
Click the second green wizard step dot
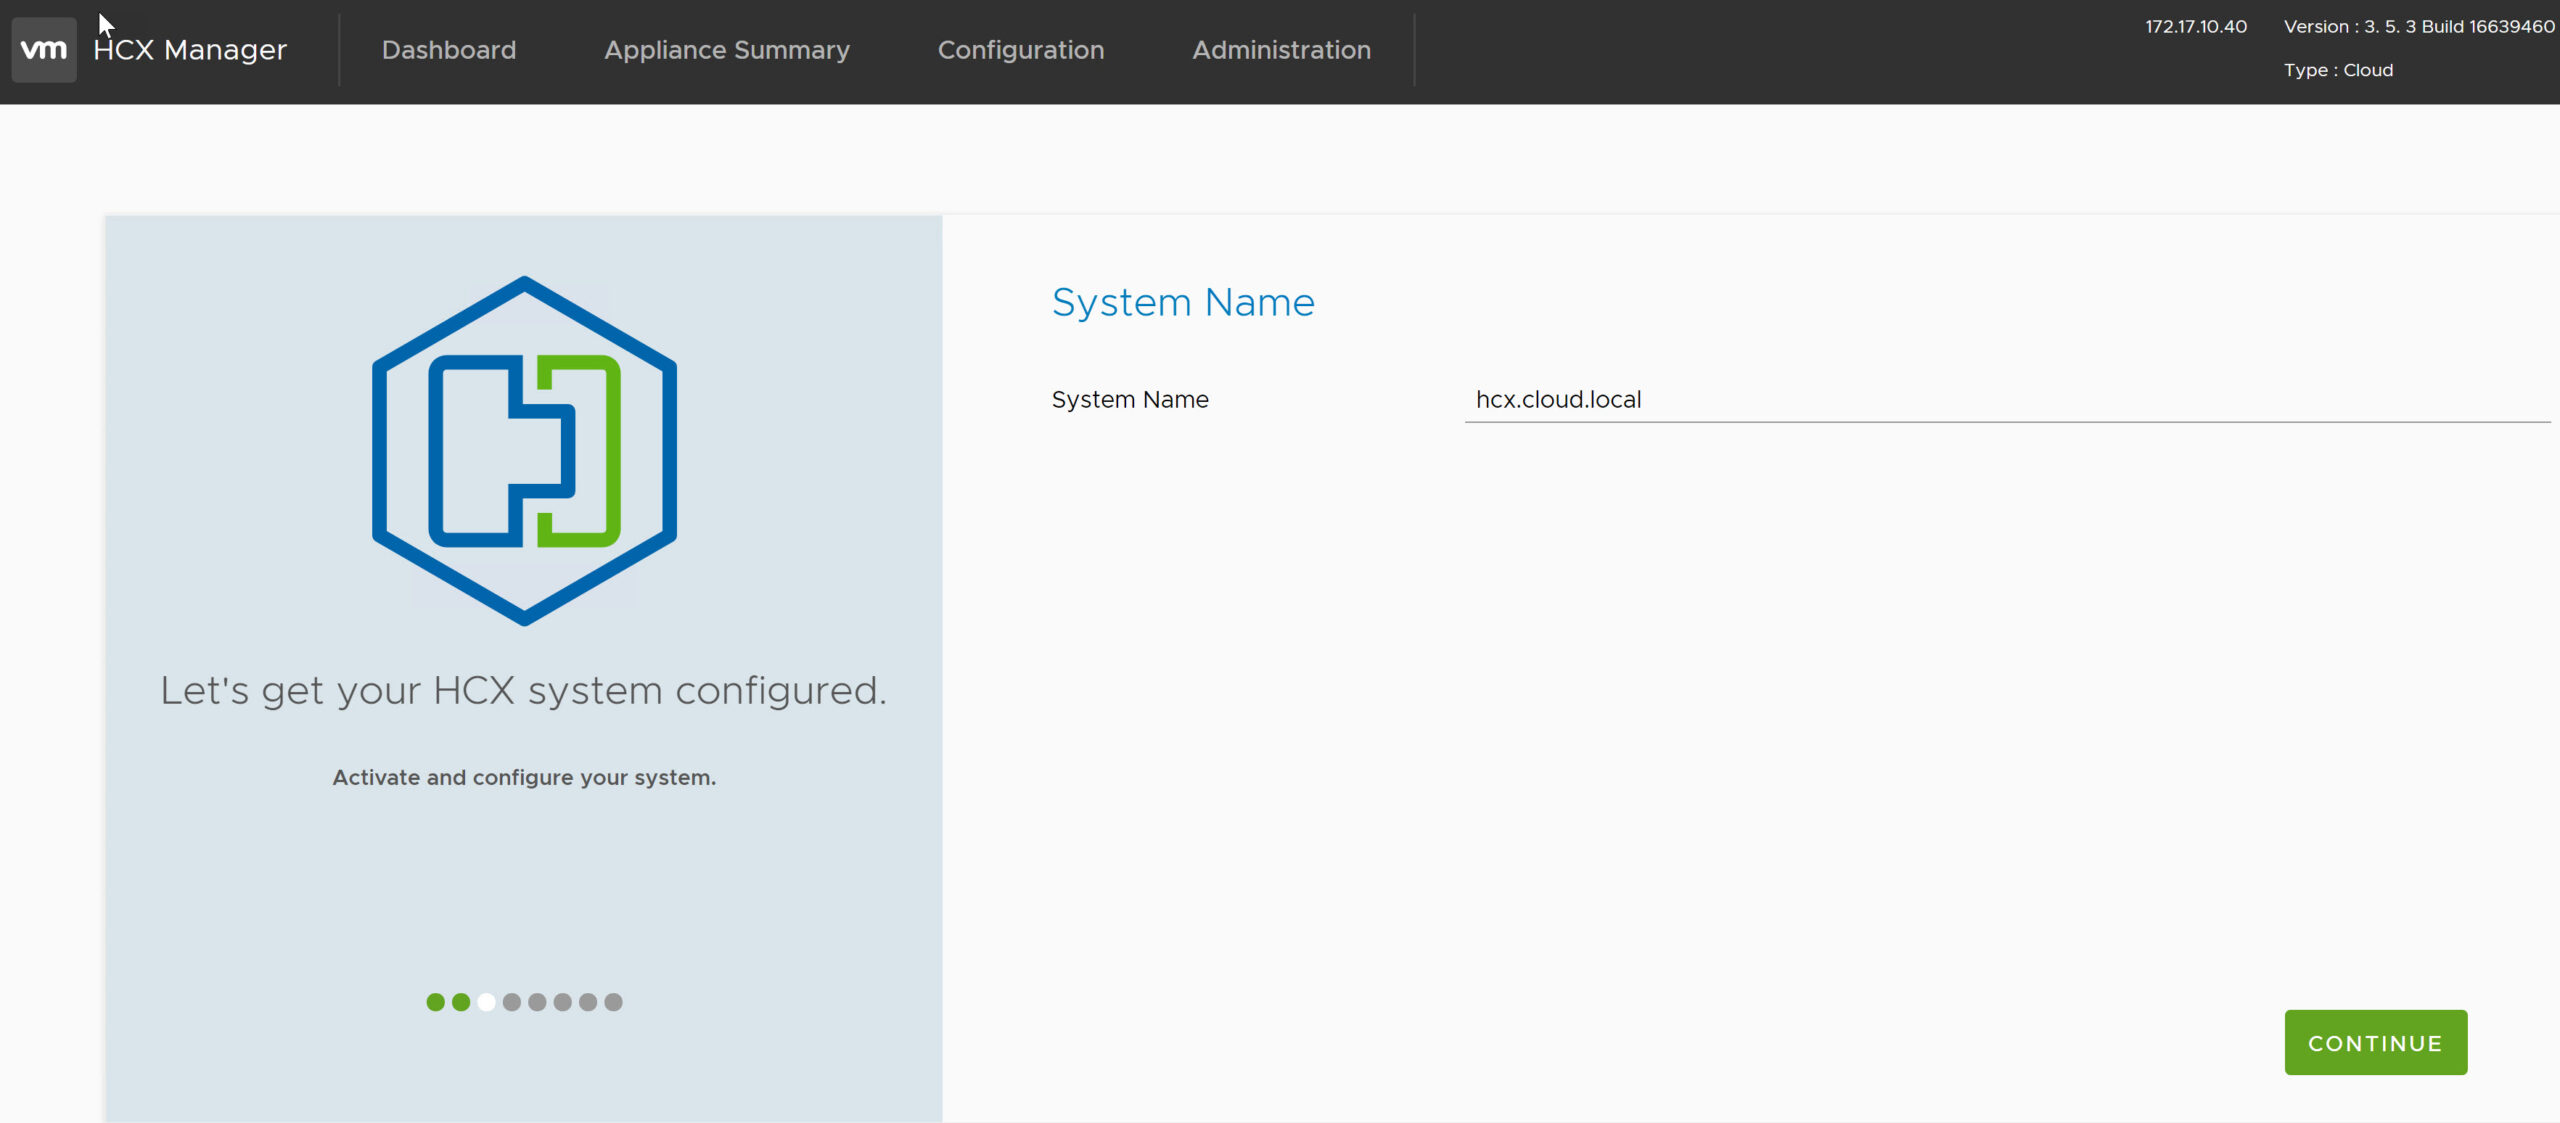tap(461, 1002)
